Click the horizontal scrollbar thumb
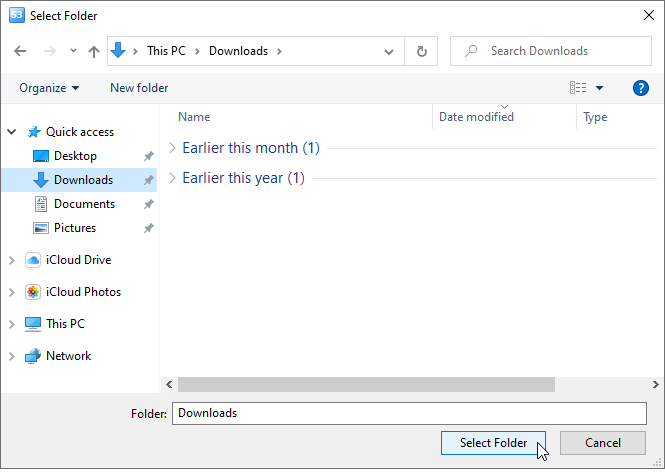The width and height of the screenshot is (665, 474). click(x=366, y=385)
